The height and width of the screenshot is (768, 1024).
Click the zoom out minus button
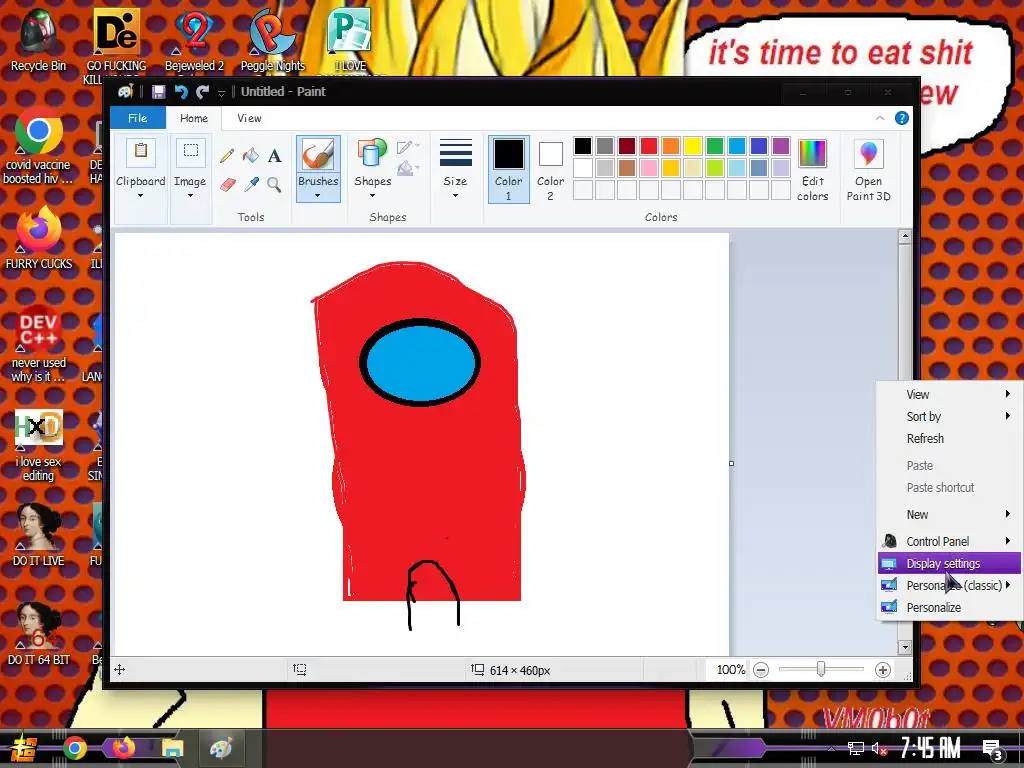(x=761, y=670)
